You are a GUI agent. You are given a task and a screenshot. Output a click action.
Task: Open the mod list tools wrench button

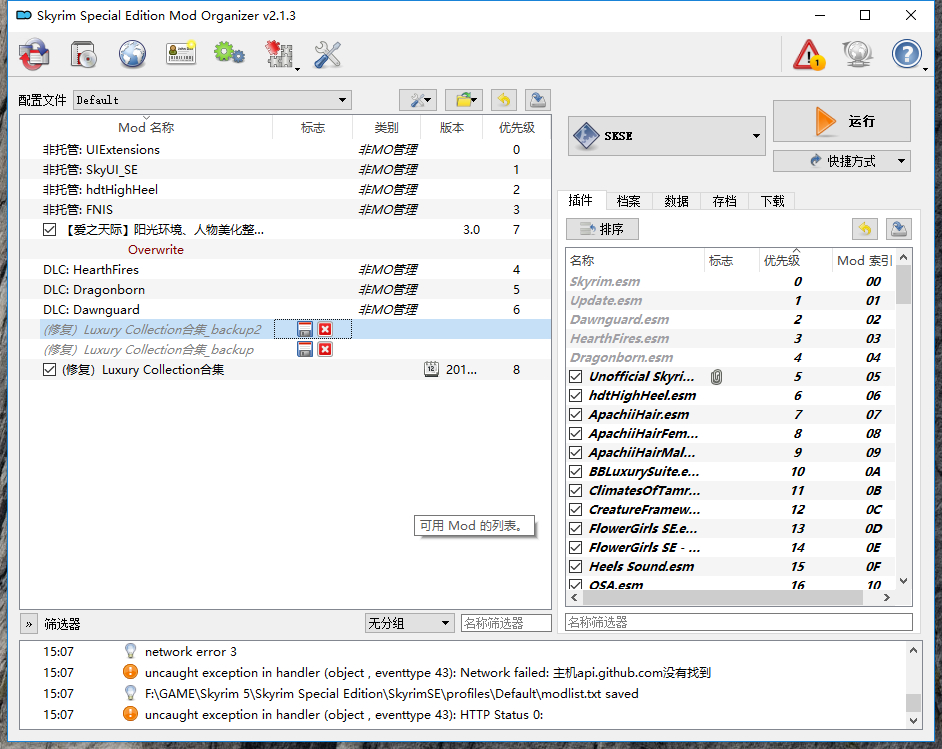click(418, 100)
